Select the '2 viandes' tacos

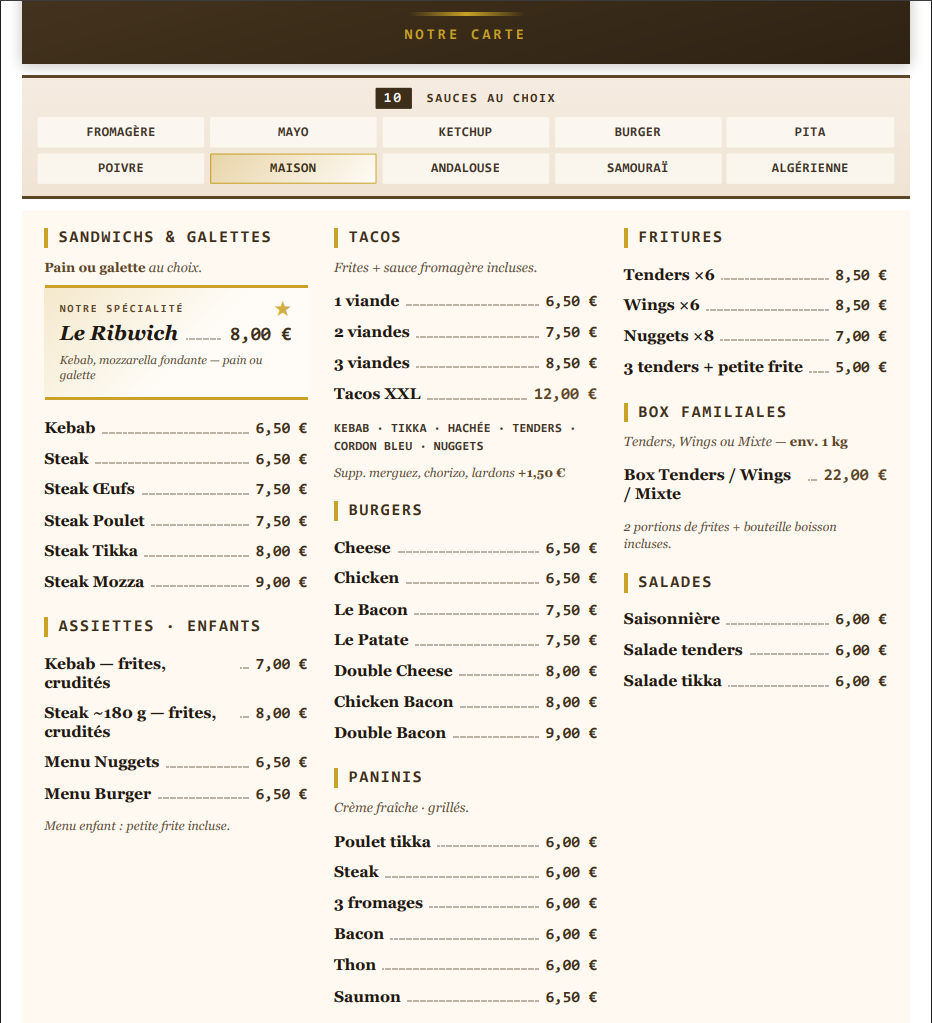(466, 332)
